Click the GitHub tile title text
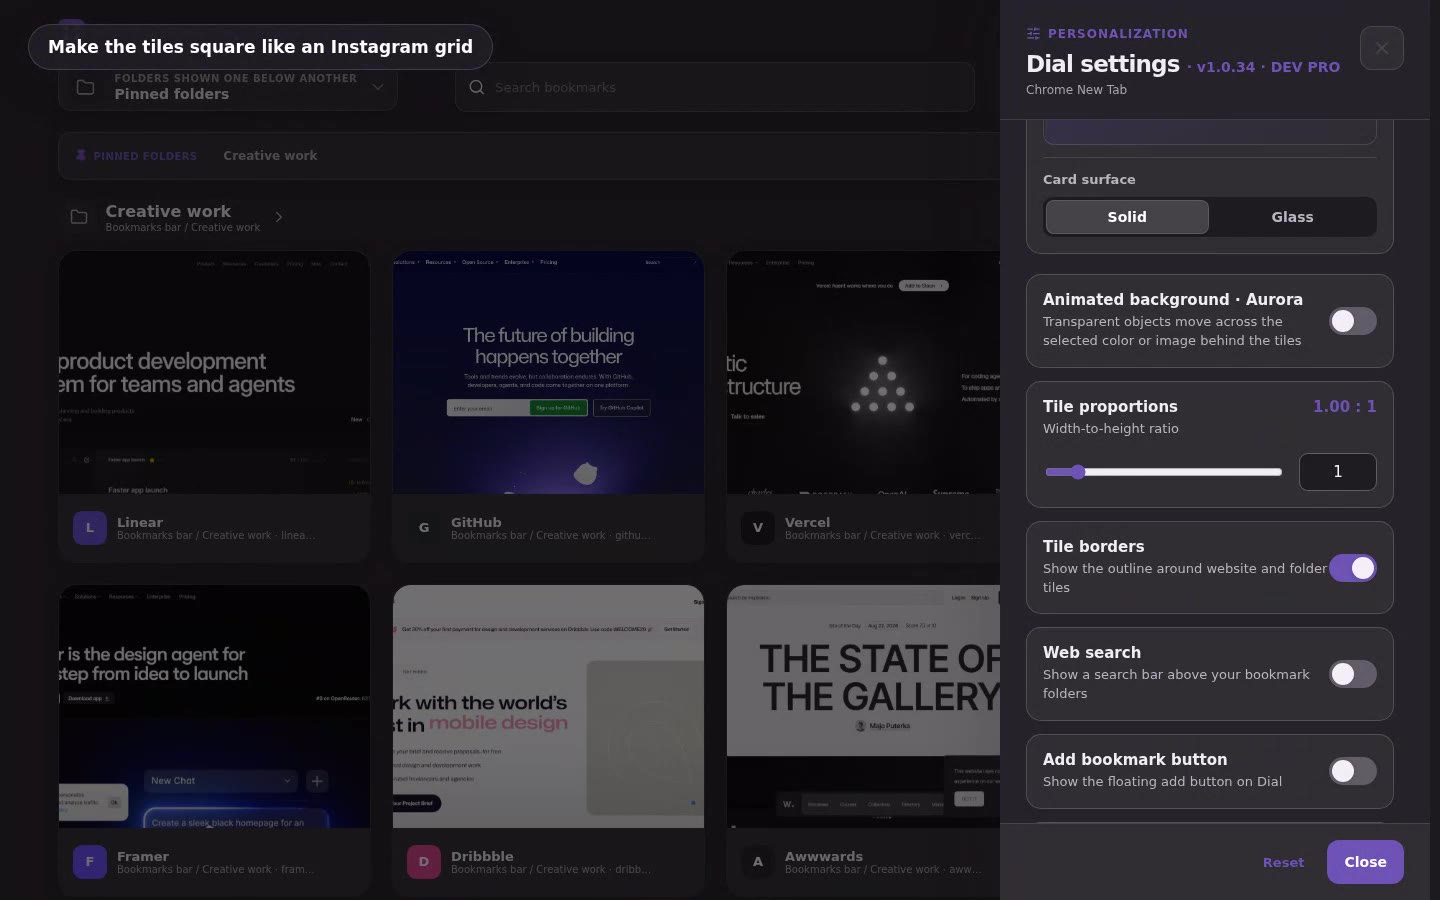This screenshot has height=900, width=1440. [476, 522]
